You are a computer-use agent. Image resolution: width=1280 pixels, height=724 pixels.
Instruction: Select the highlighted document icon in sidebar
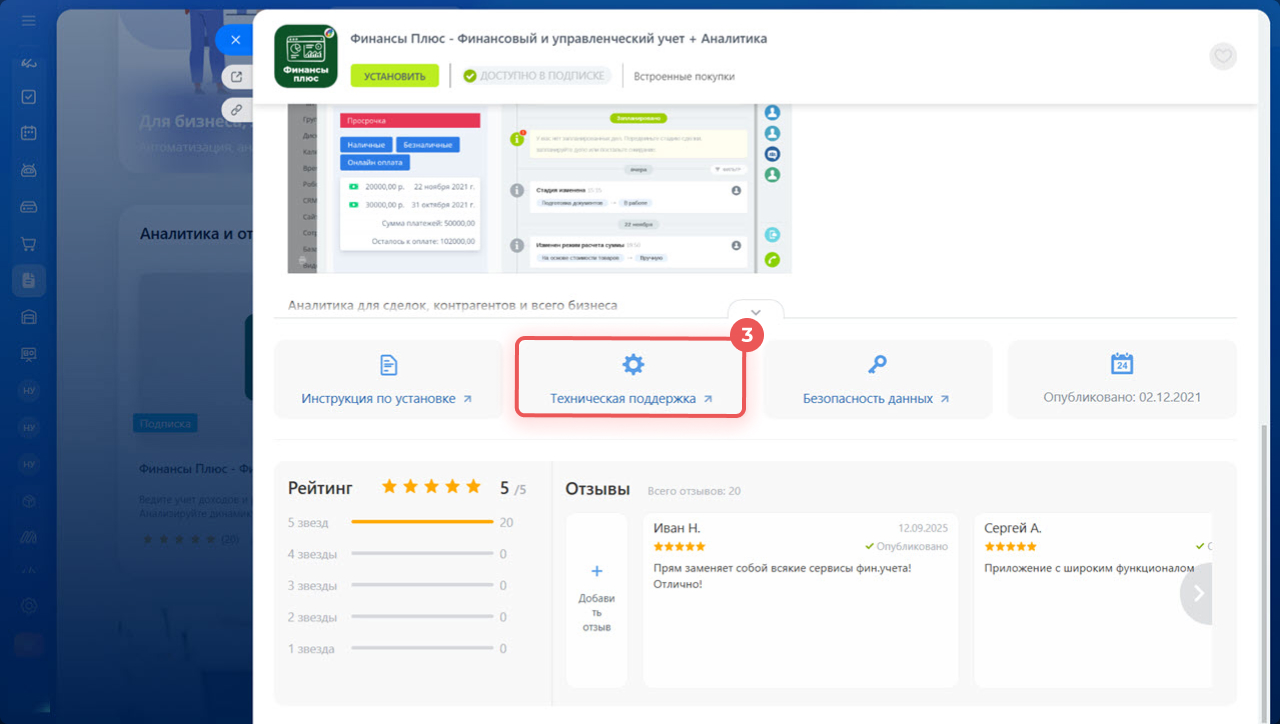[x=29, y=280]
